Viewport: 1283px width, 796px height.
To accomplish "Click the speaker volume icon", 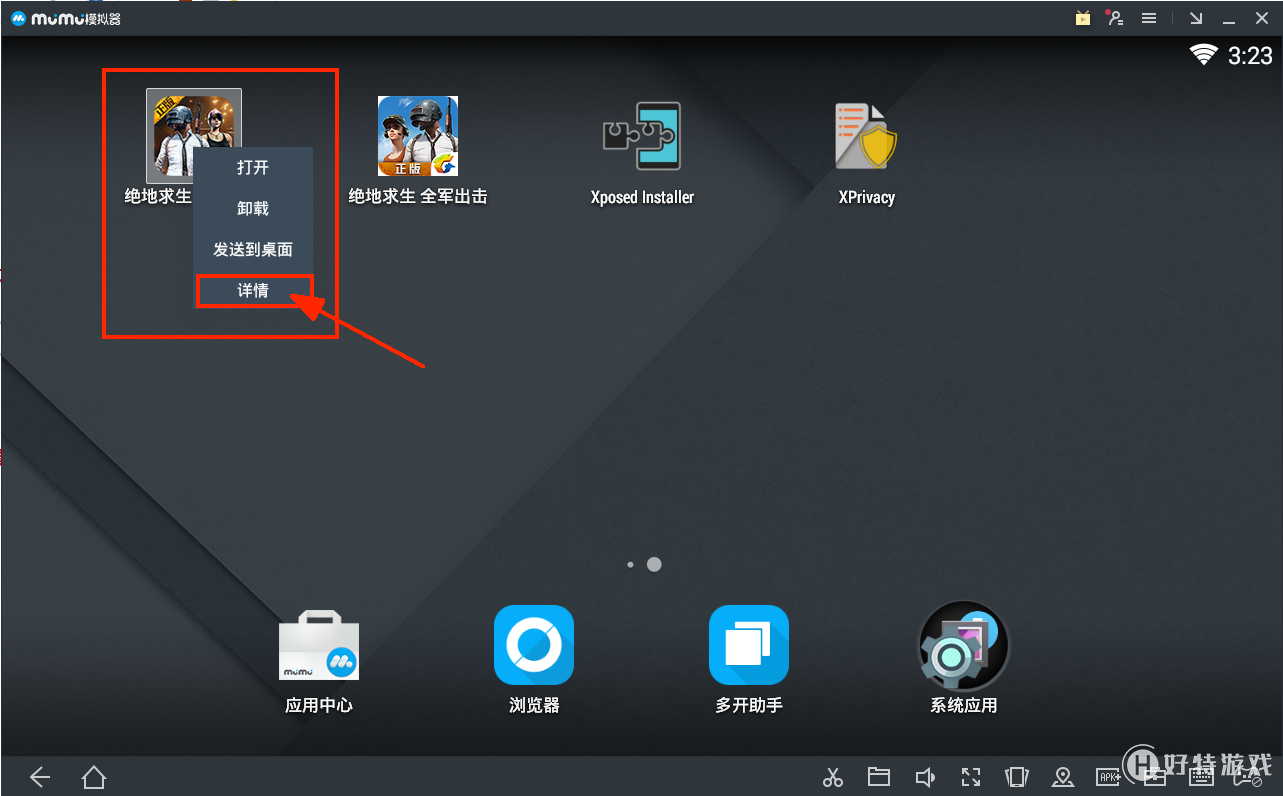I will click(x=925, y=777).
